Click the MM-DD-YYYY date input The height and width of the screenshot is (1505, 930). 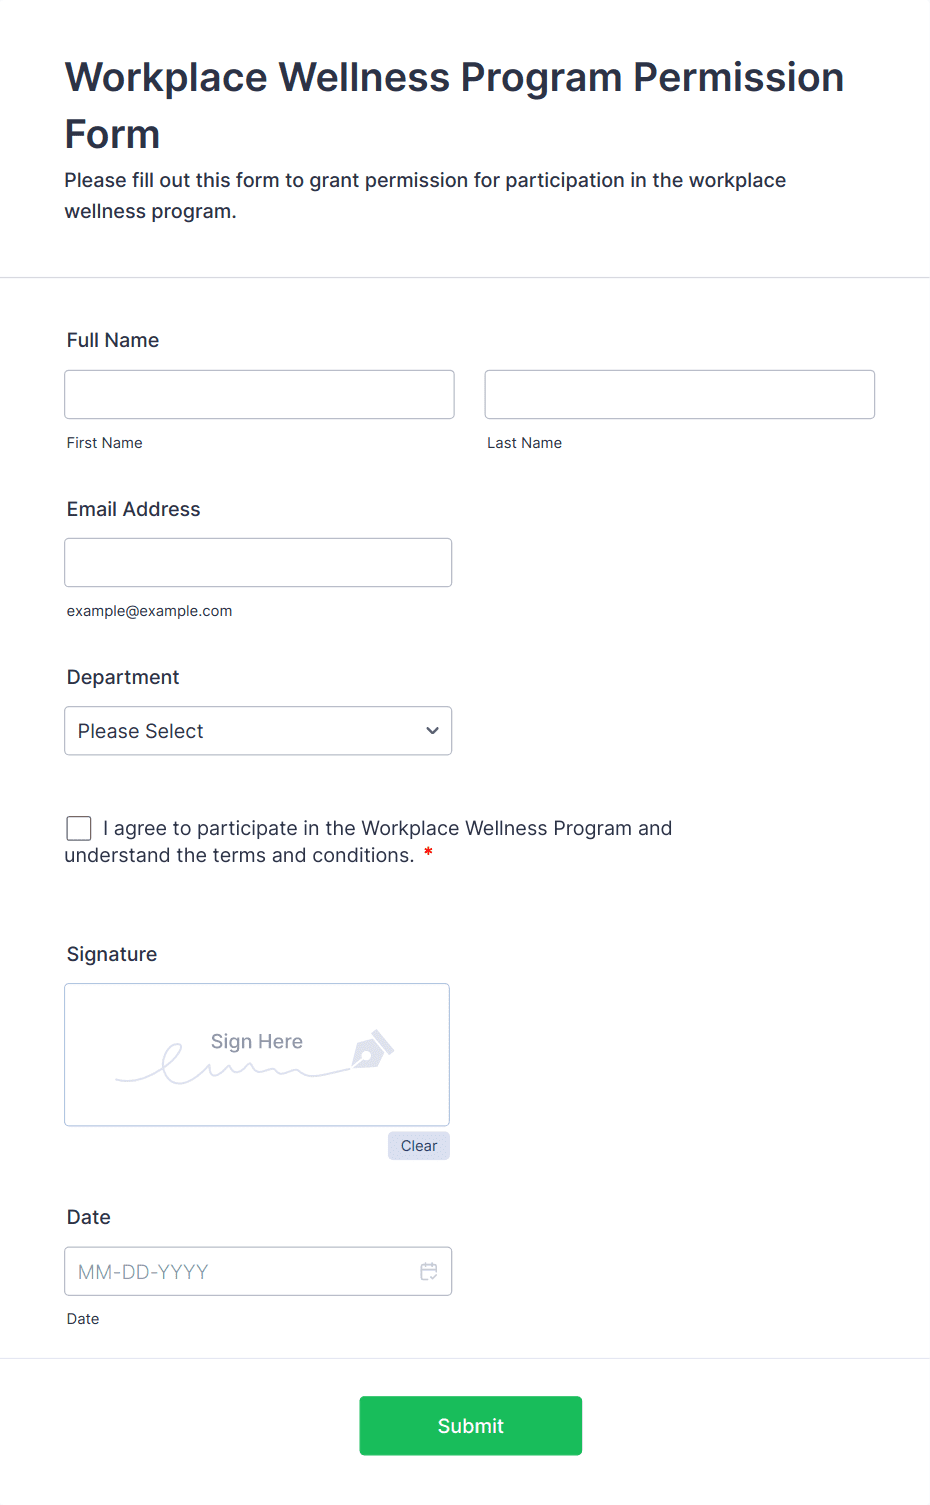click(x=258, y=1271)
